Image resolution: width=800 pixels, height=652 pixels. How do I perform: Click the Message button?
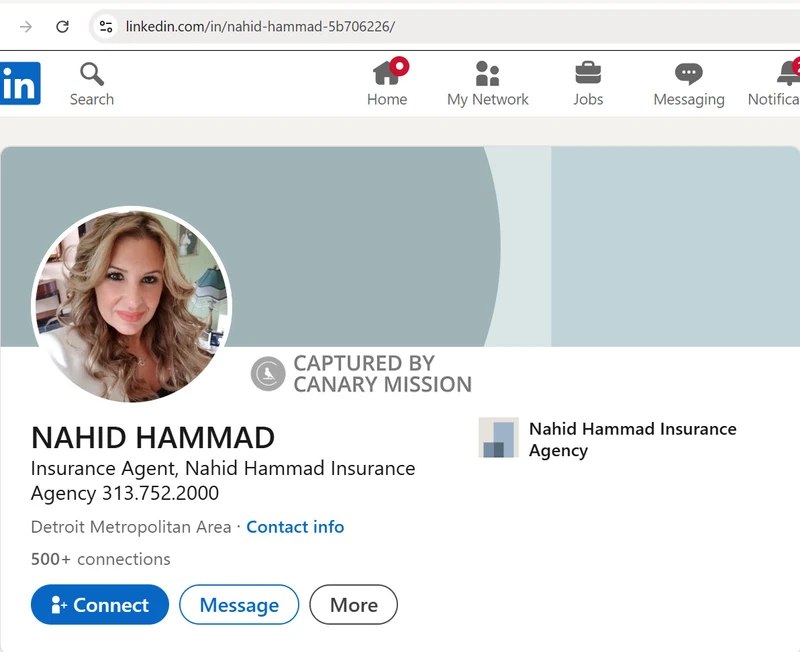click(239, 605)
